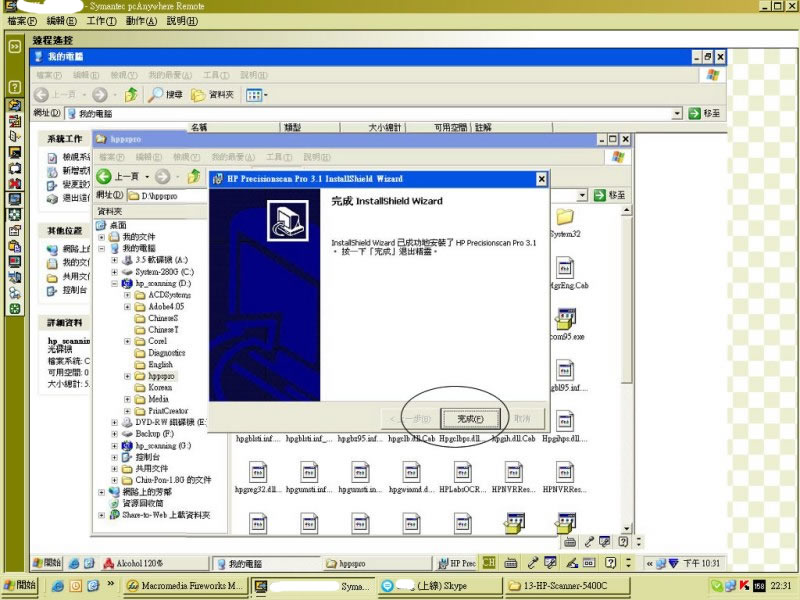This screenshot has width=800, height=600.
Task: Expand remote tray icons with « chevron
Action: [649, 563]
